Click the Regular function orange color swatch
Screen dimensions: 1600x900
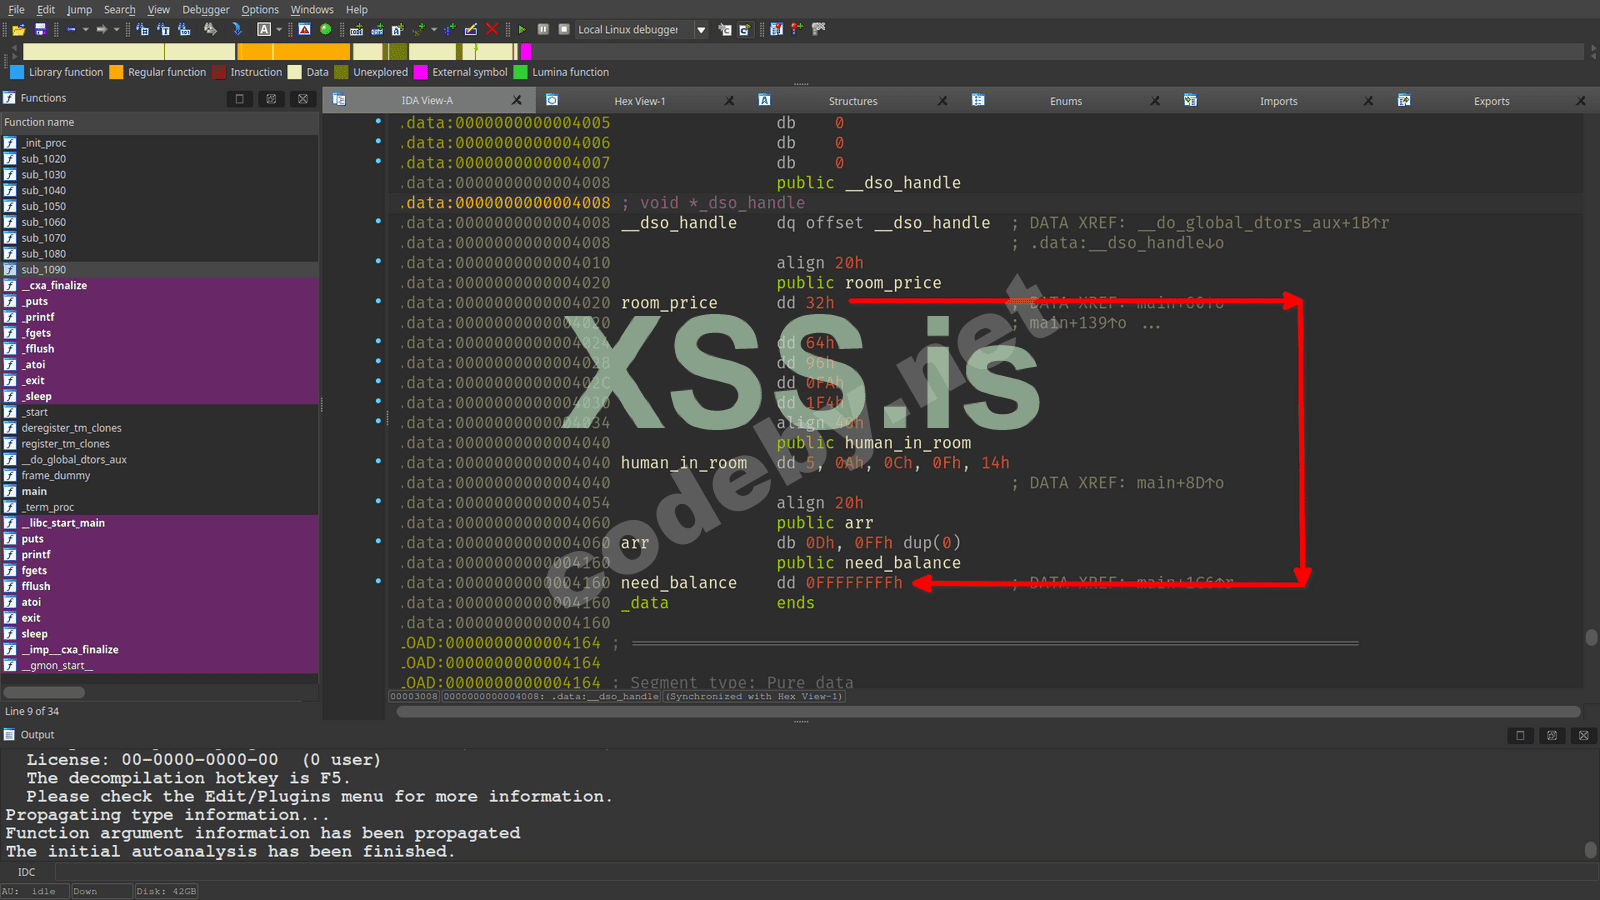[x=116, y=72]
